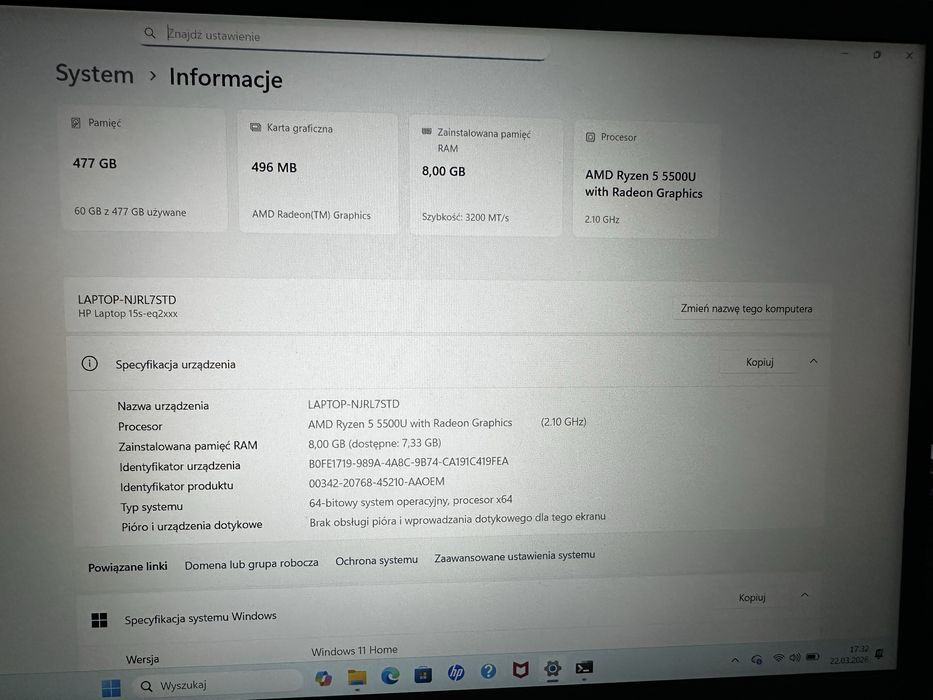Open the Zainstalowana pamięć RAM card

(486, 177)
